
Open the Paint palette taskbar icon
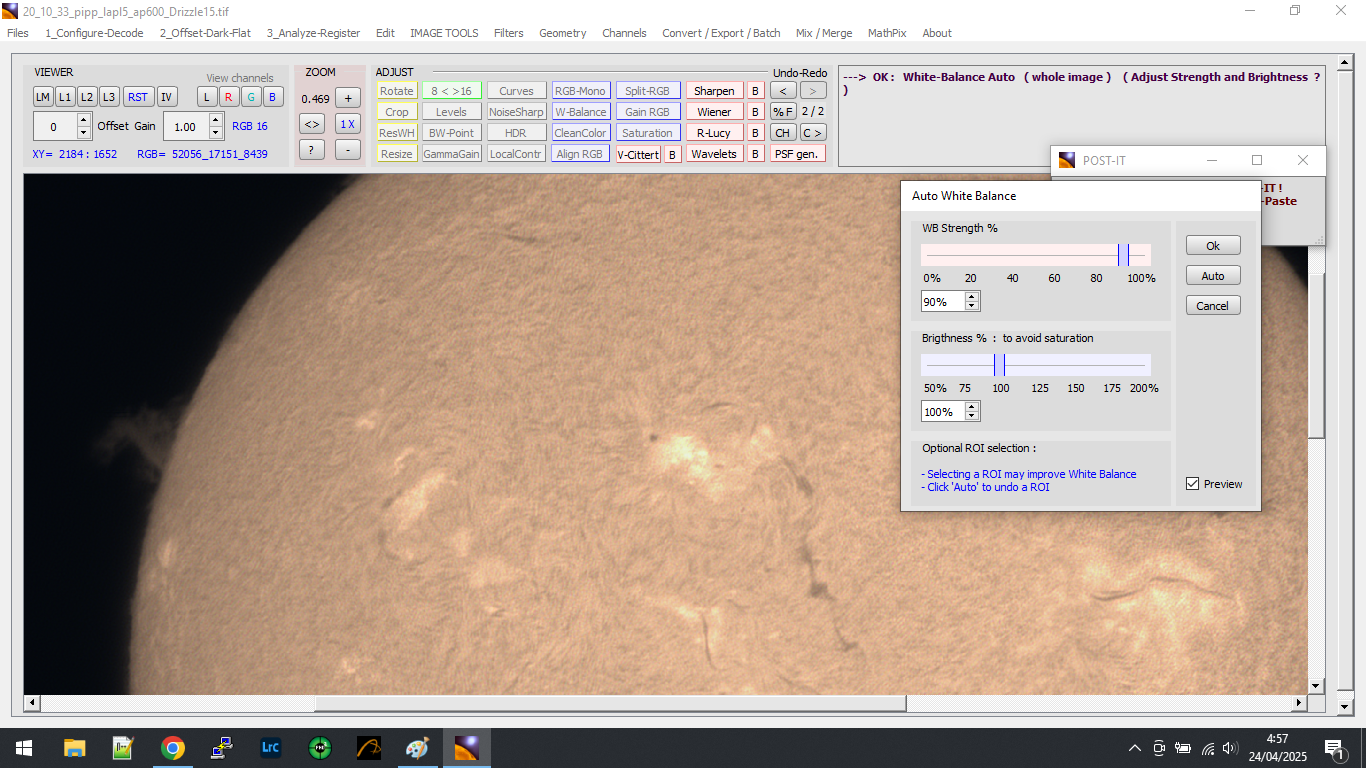(x=417, y=748)
